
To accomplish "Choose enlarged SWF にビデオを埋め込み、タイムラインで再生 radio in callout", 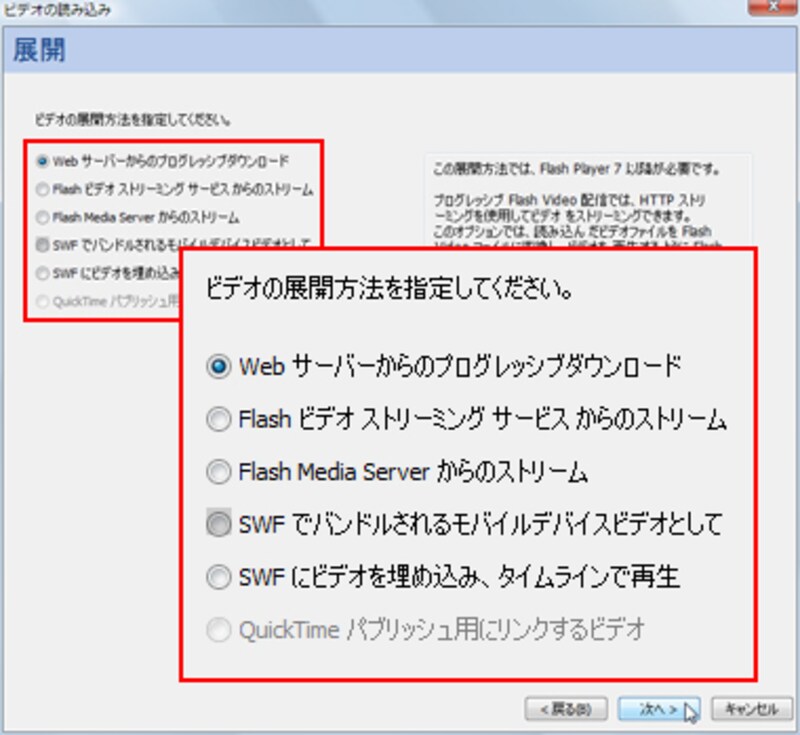I will (219, 577).
